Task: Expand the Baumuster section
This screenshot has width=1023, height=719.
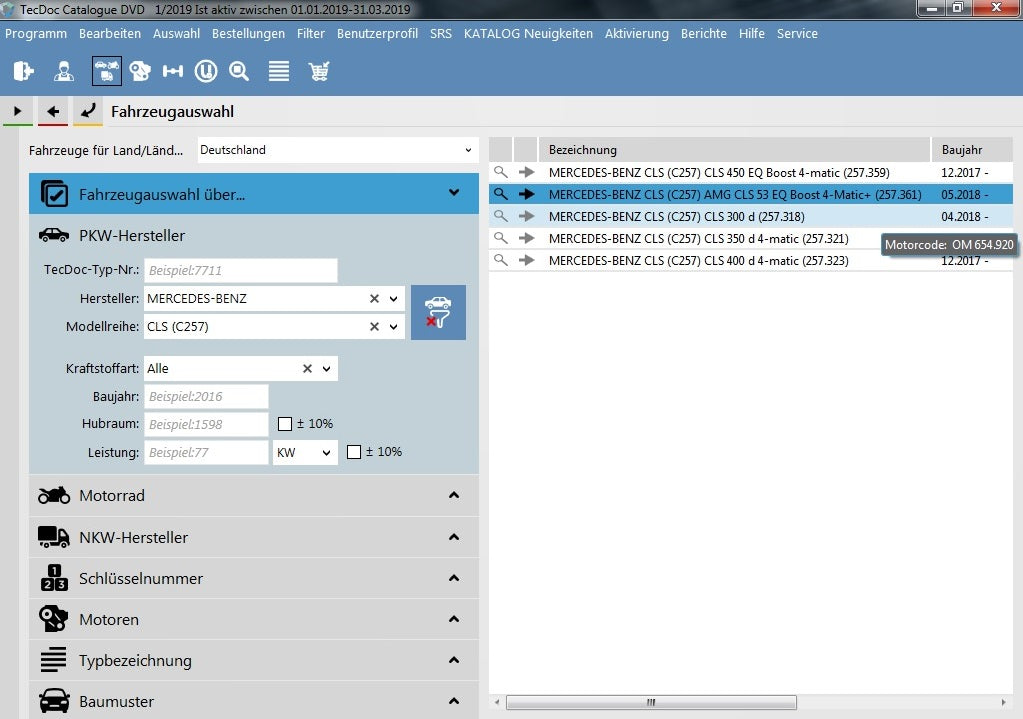Action: point(254,701)
